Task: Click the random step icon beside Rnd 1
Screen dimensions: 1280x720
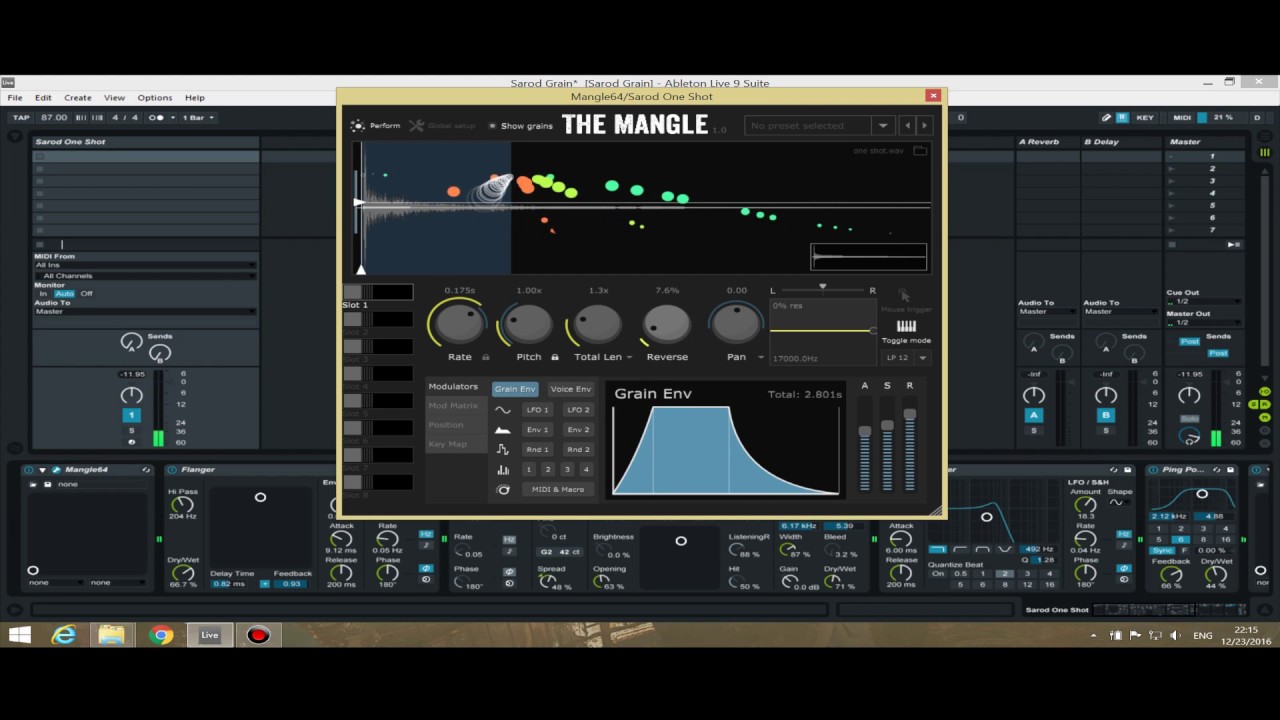Action: [503, 450]
